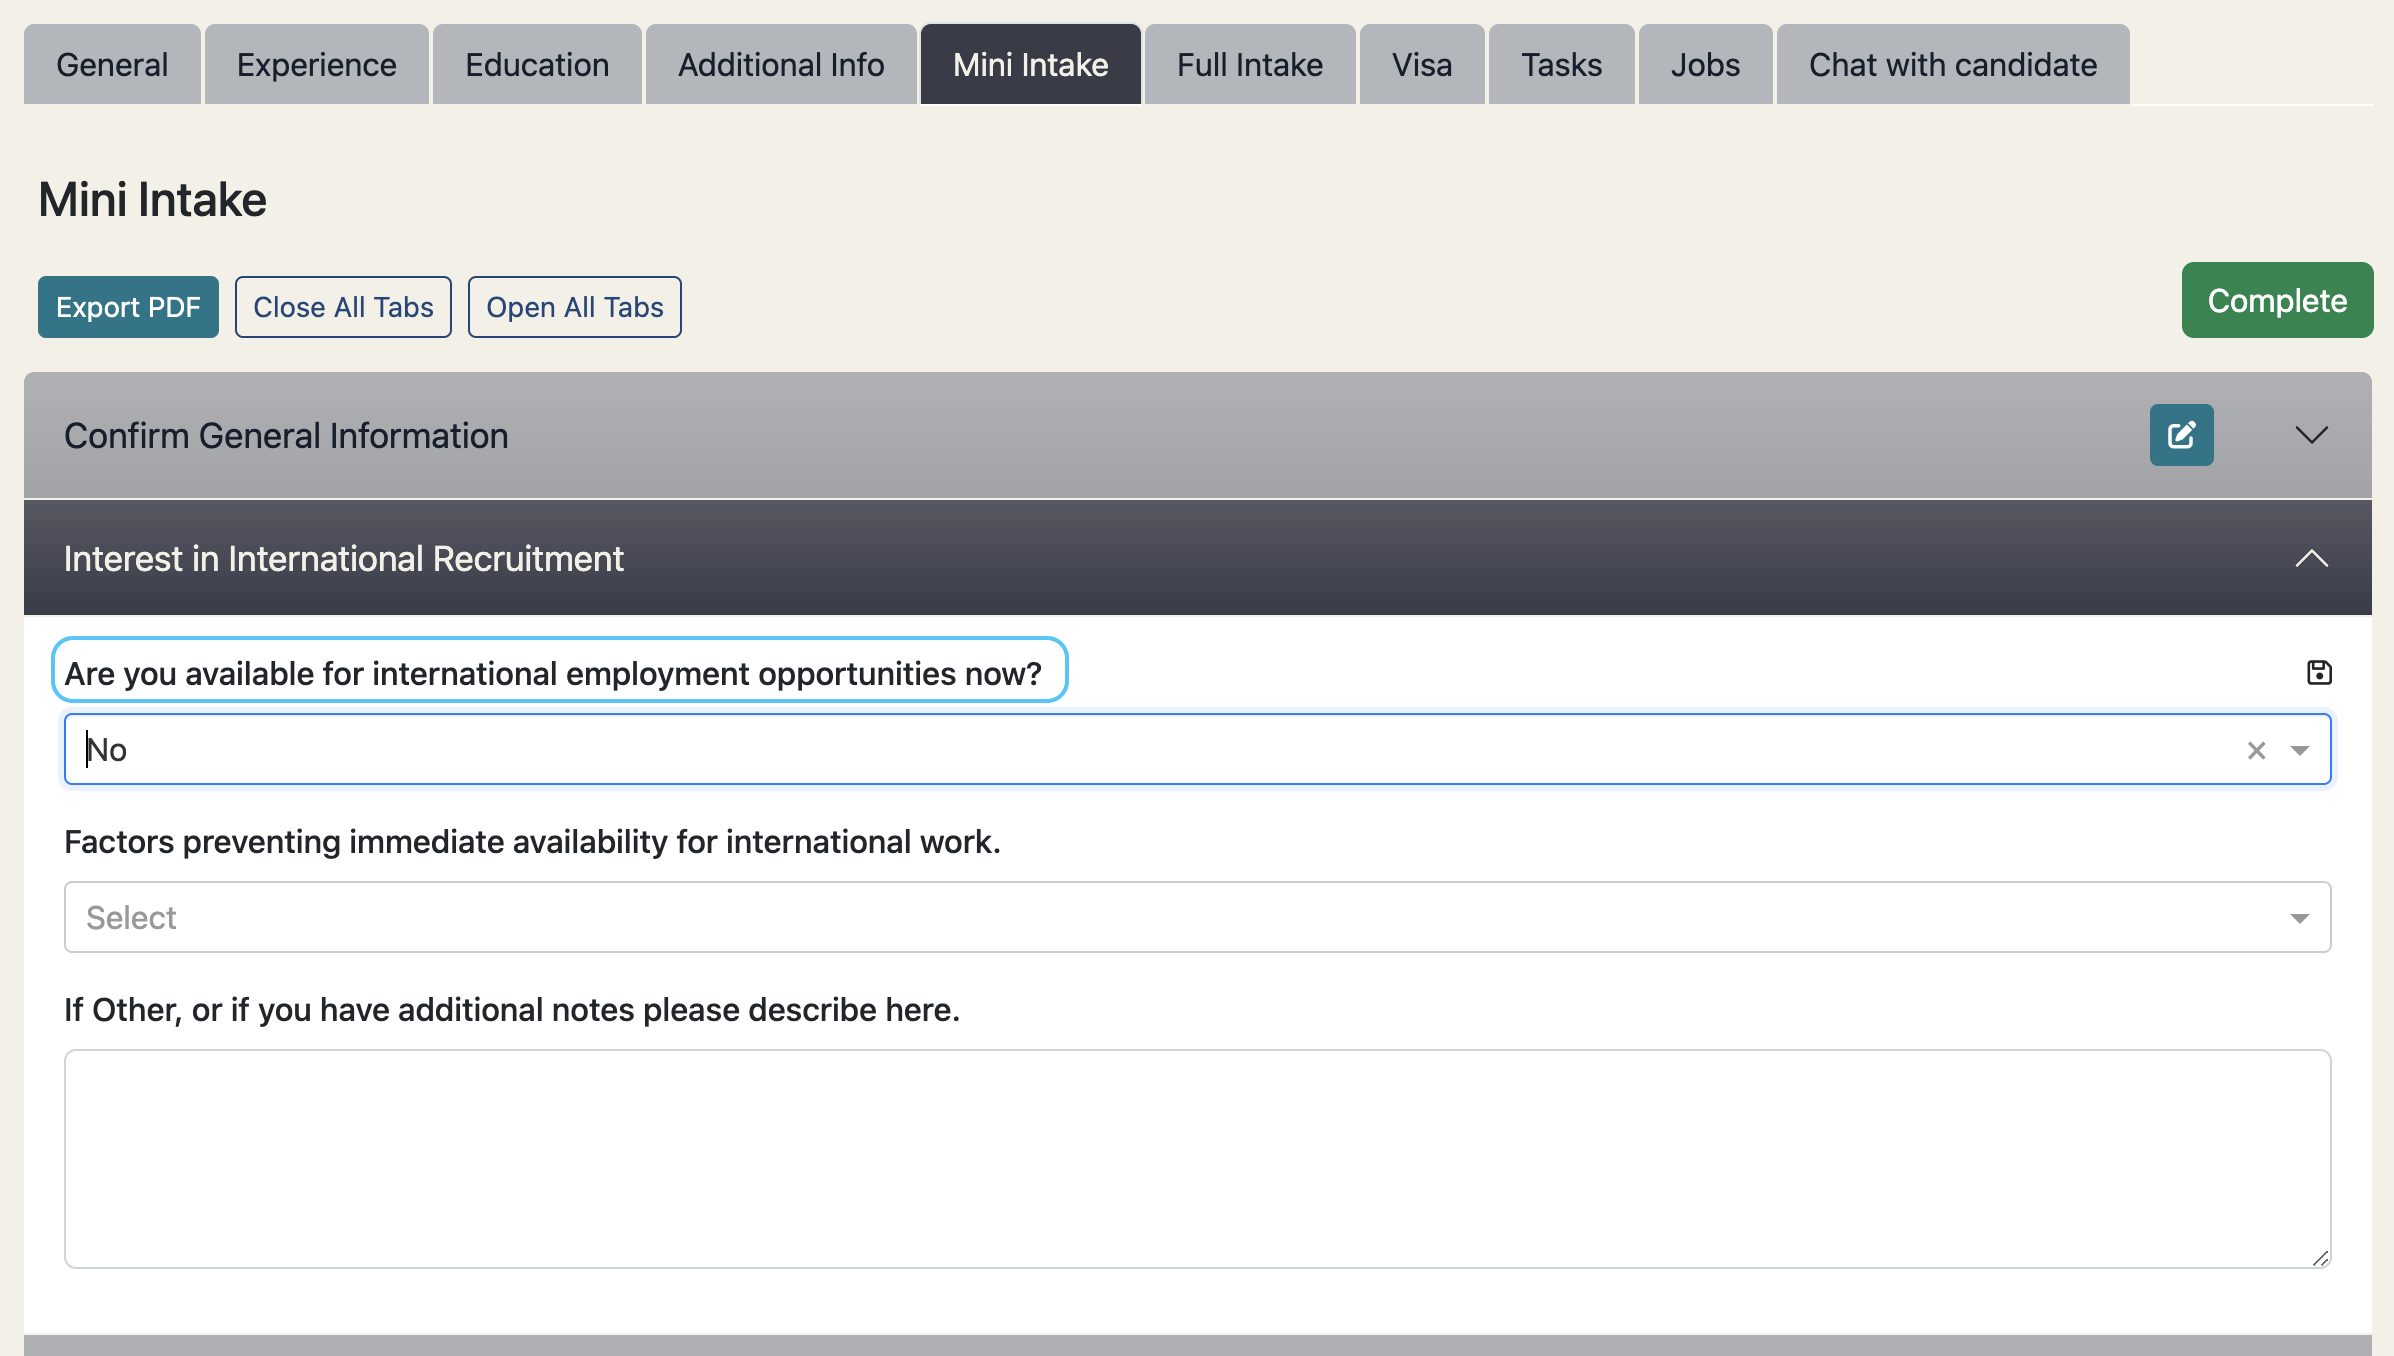Switch to the Visa tab
The height and width of the screenshot is (1356, 2394).
[x=1421, y=65]
